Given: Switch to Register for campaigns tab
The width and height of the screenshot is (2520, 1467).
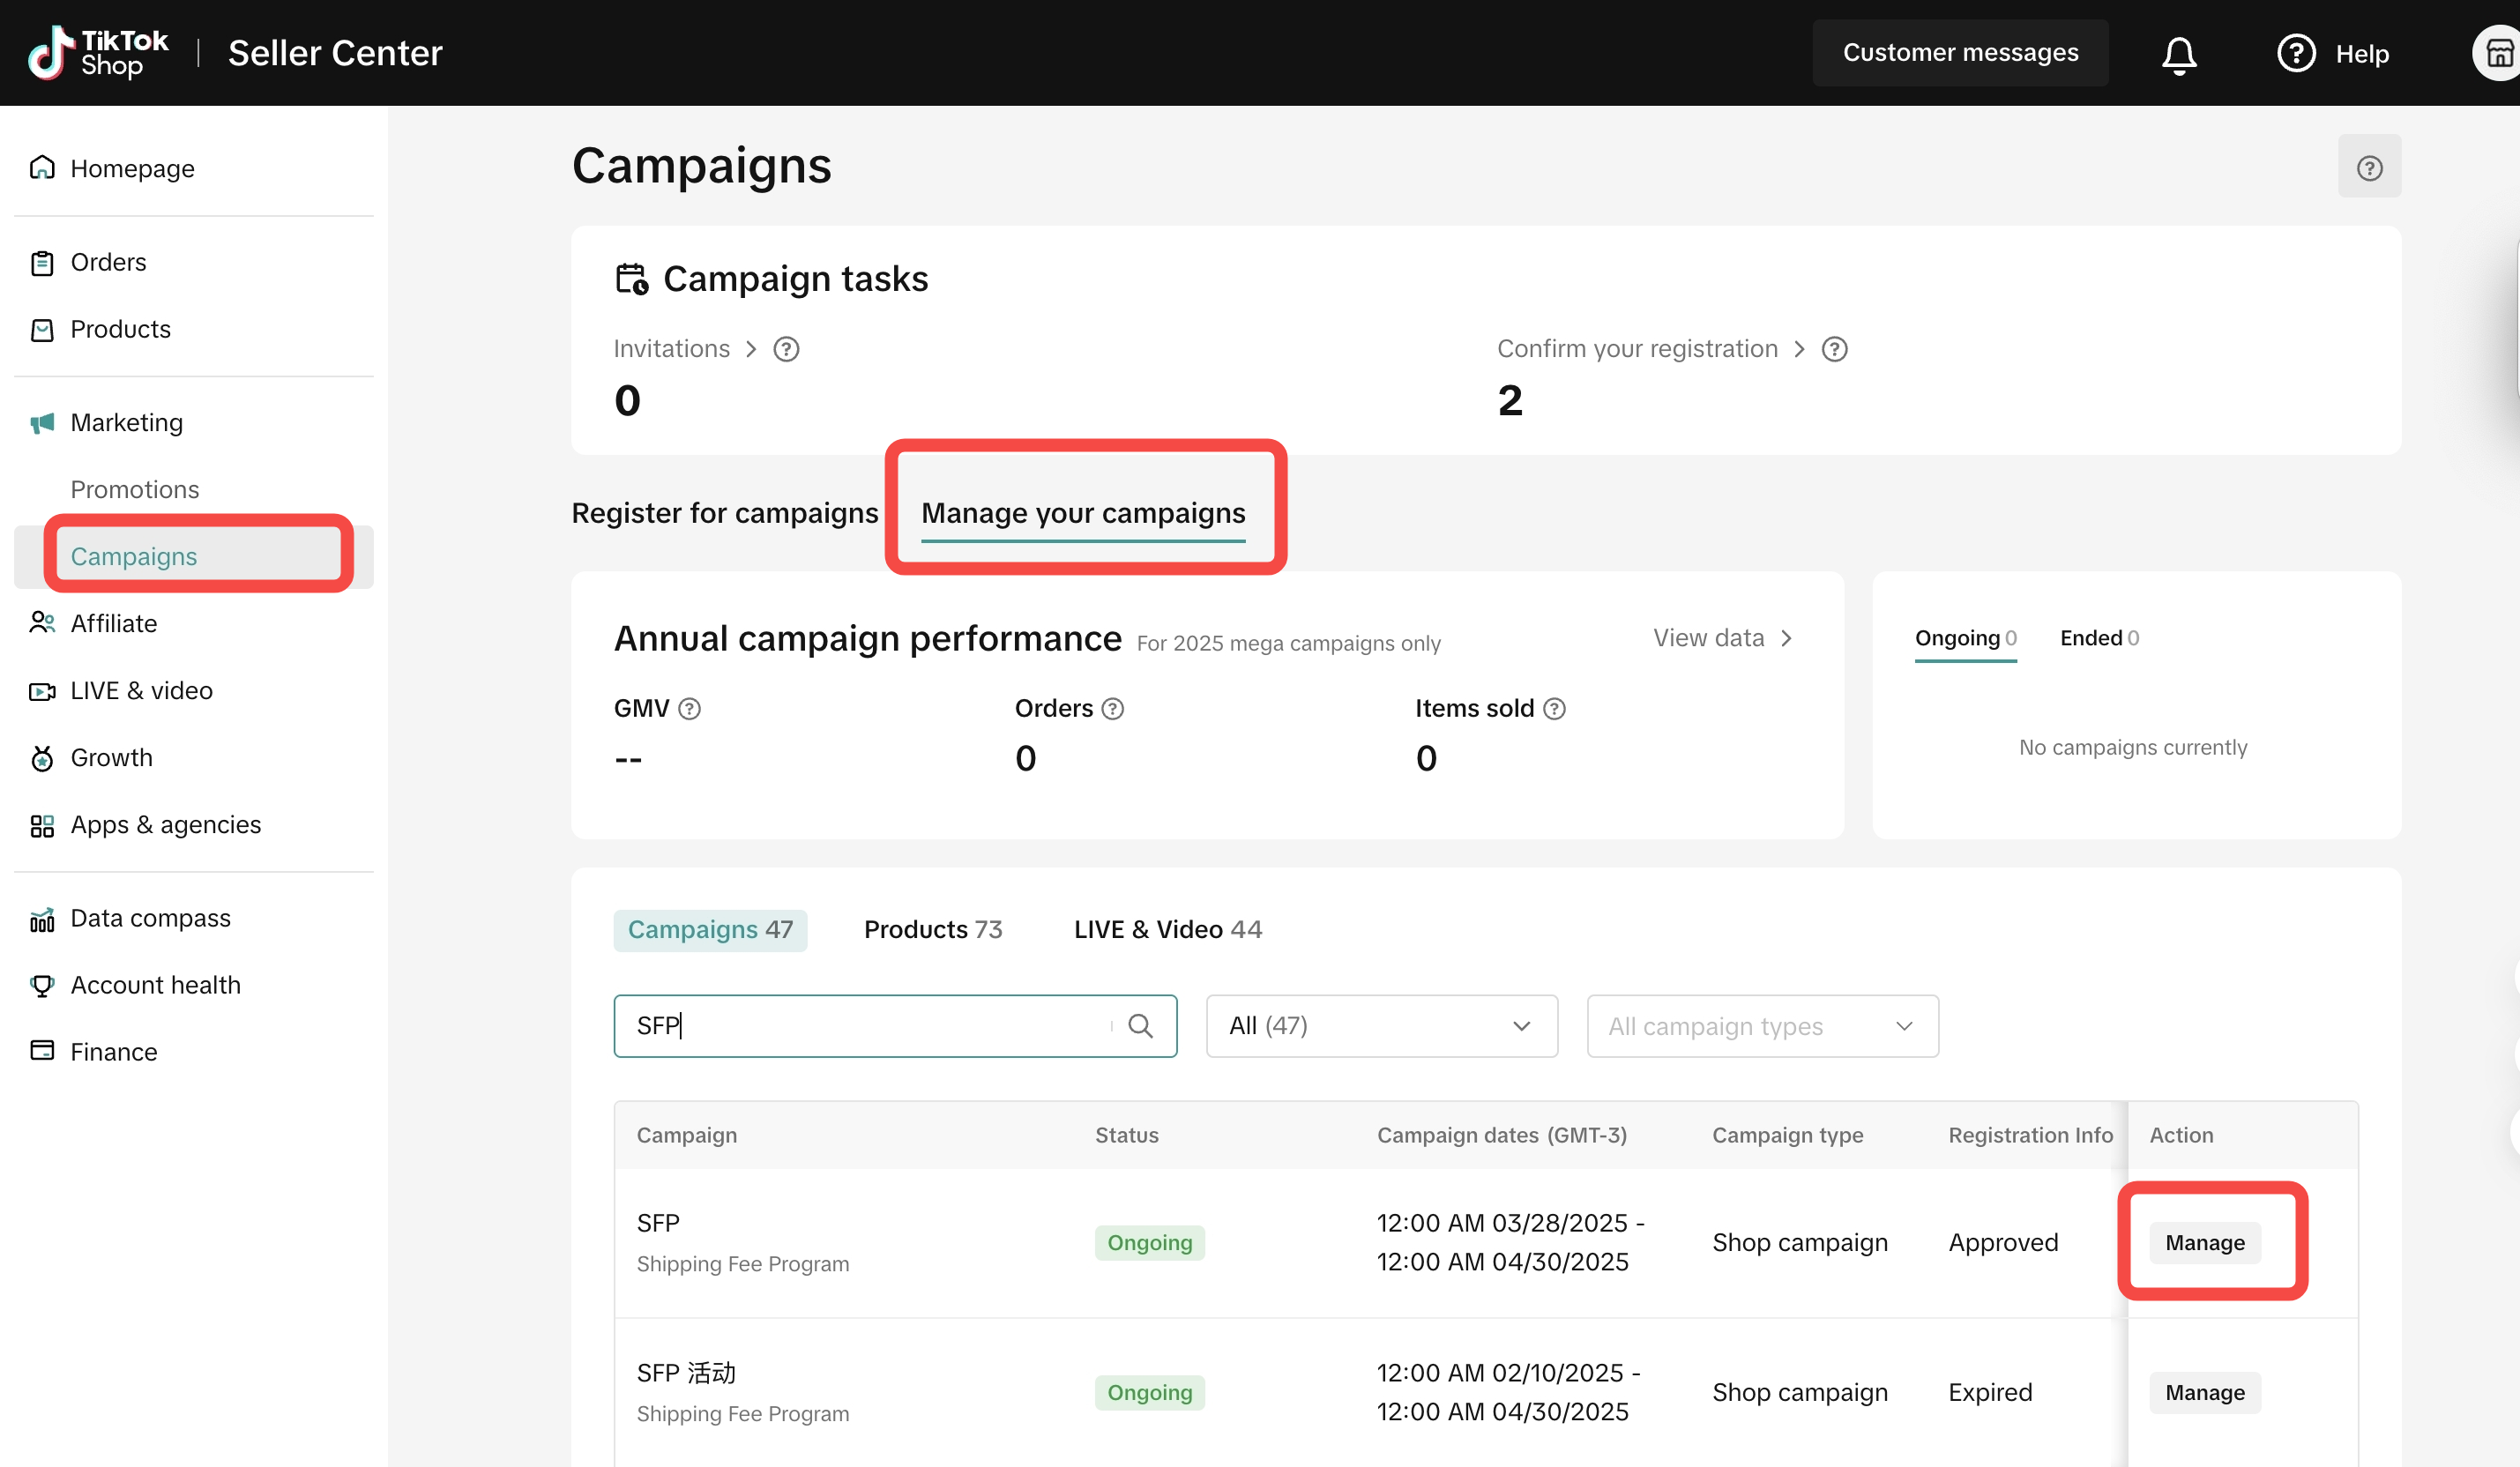Looking at the screenshot, I should 724,513.
